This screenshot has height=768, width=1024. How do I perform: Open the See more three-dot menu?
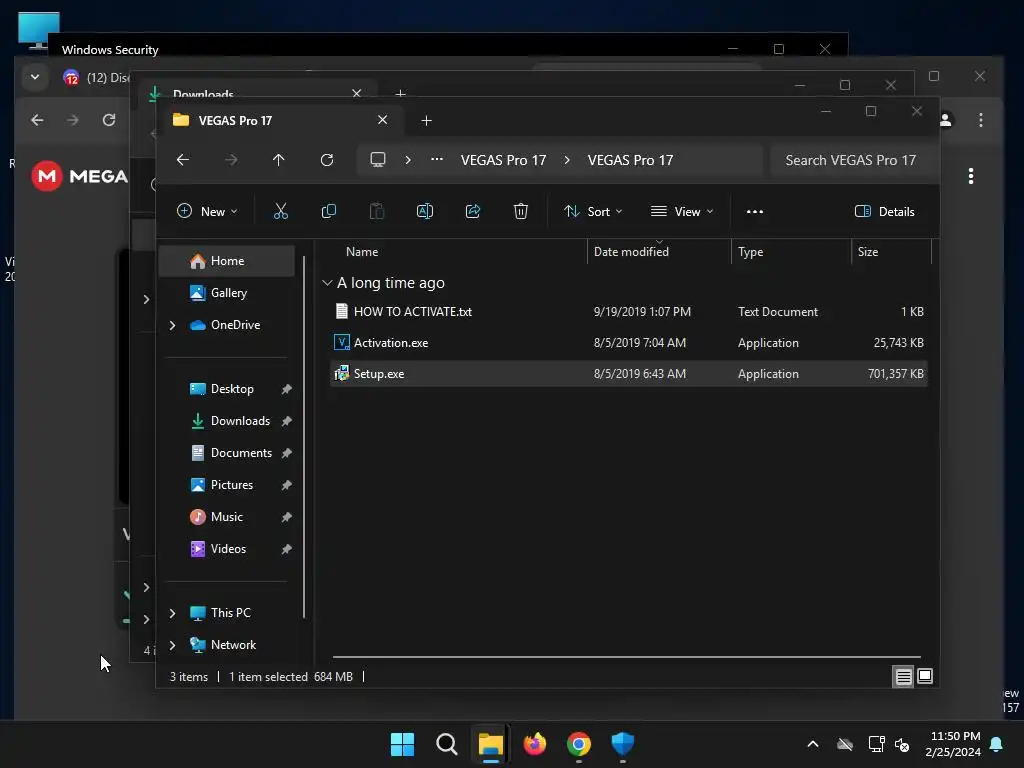[x=754, y=212]
